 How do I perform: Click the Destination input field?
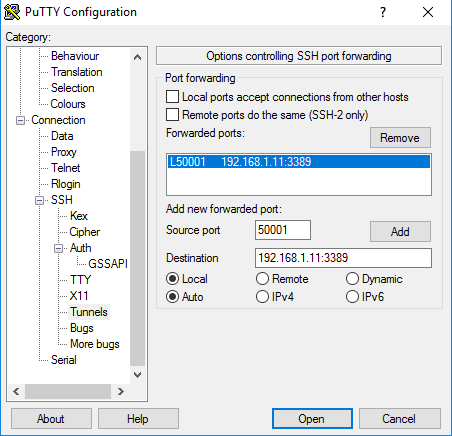(343, 258)
